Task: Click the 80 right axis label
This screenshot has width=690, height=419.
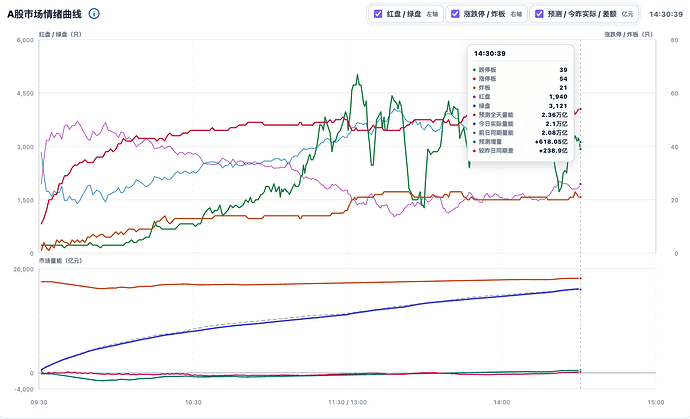Action: tap(674, 40)
